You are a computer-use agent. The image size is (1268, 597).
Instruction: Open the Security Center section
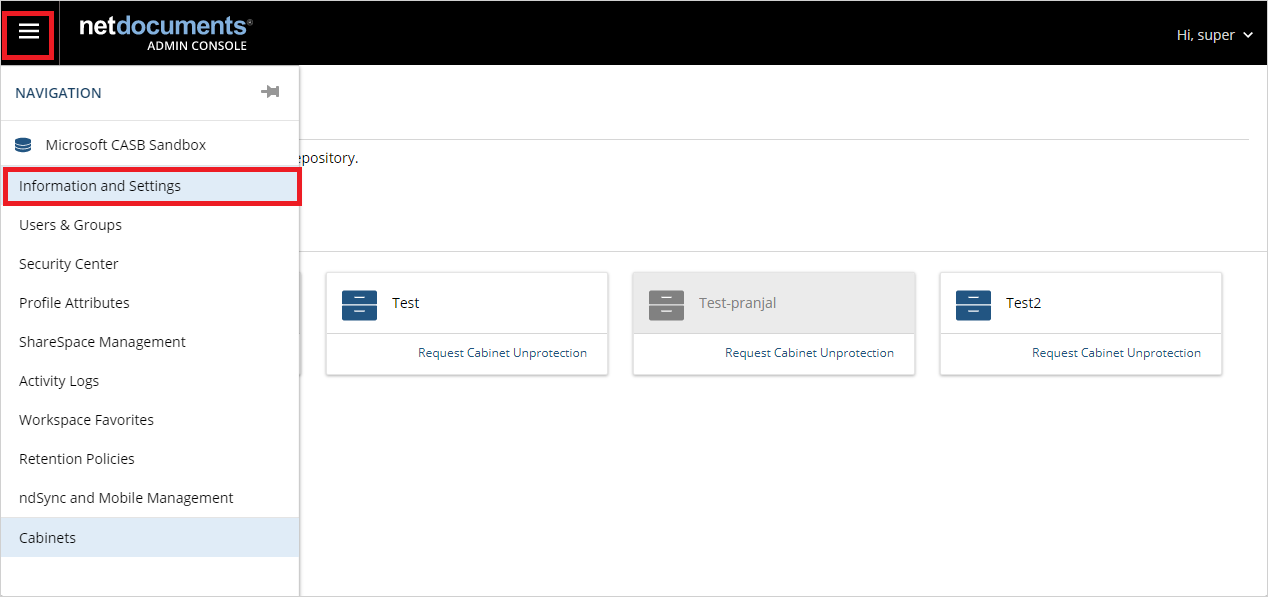pos(68,263)
